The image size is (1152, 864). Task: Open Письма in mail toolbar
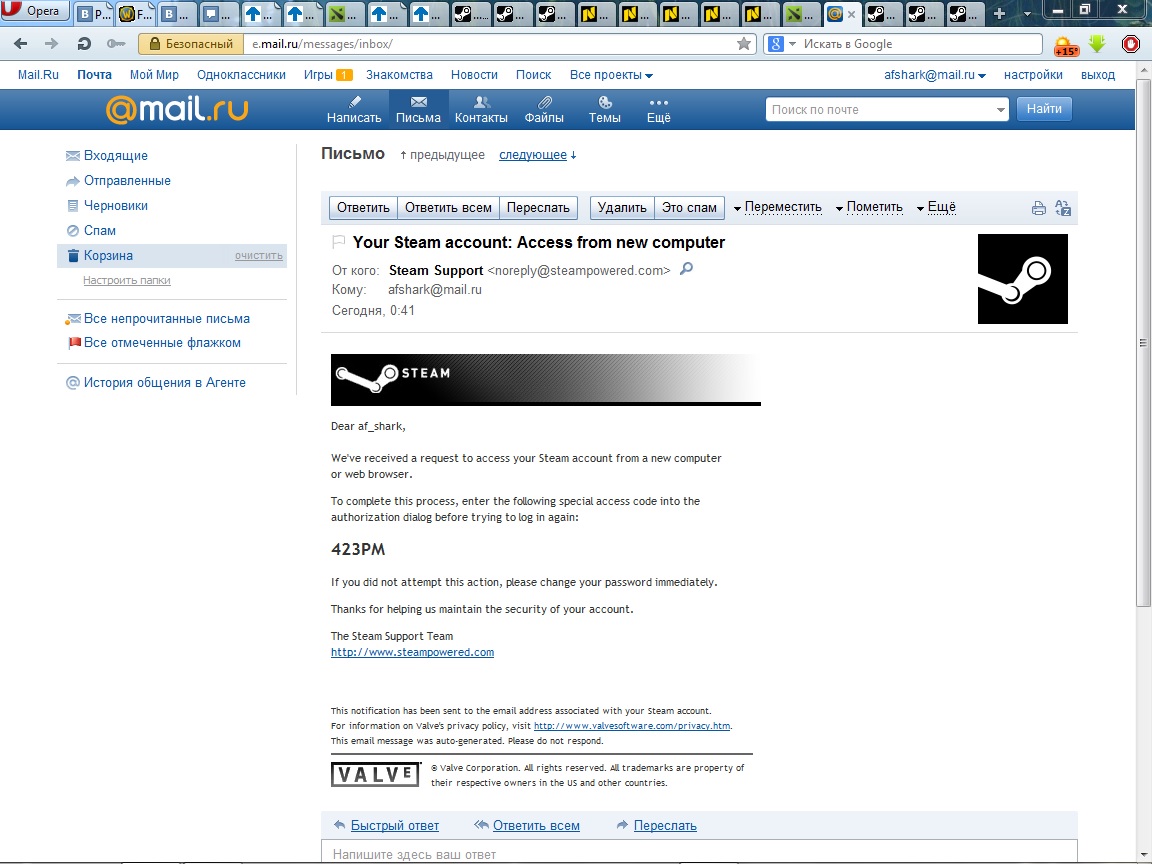coord(418,109)
